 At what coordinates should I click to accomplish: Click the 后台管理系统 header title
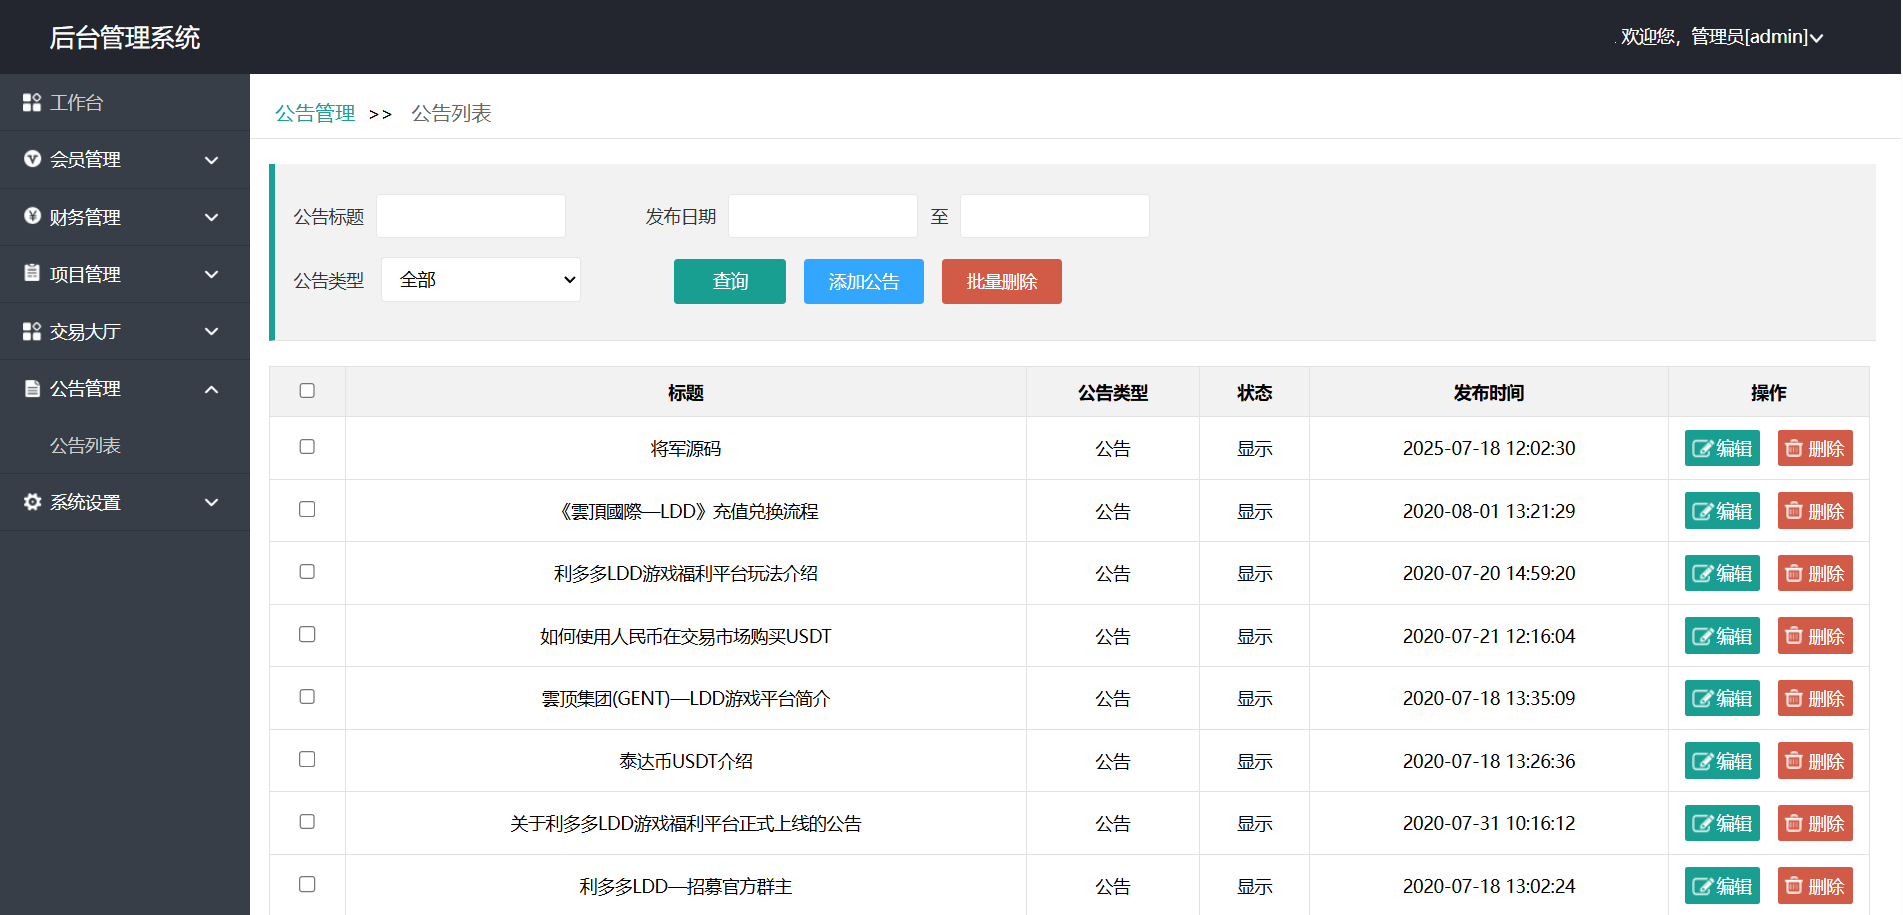[x=125, y=37]
